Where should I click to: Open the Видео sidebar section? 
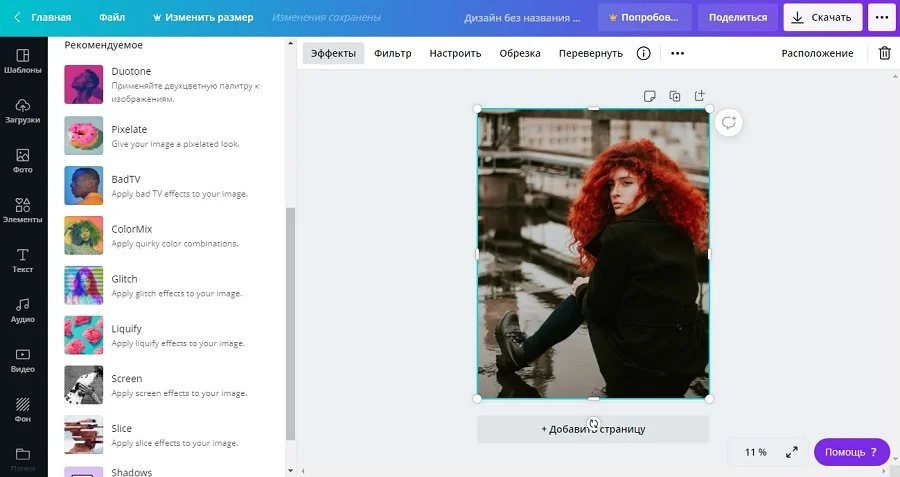pos(23,360)
